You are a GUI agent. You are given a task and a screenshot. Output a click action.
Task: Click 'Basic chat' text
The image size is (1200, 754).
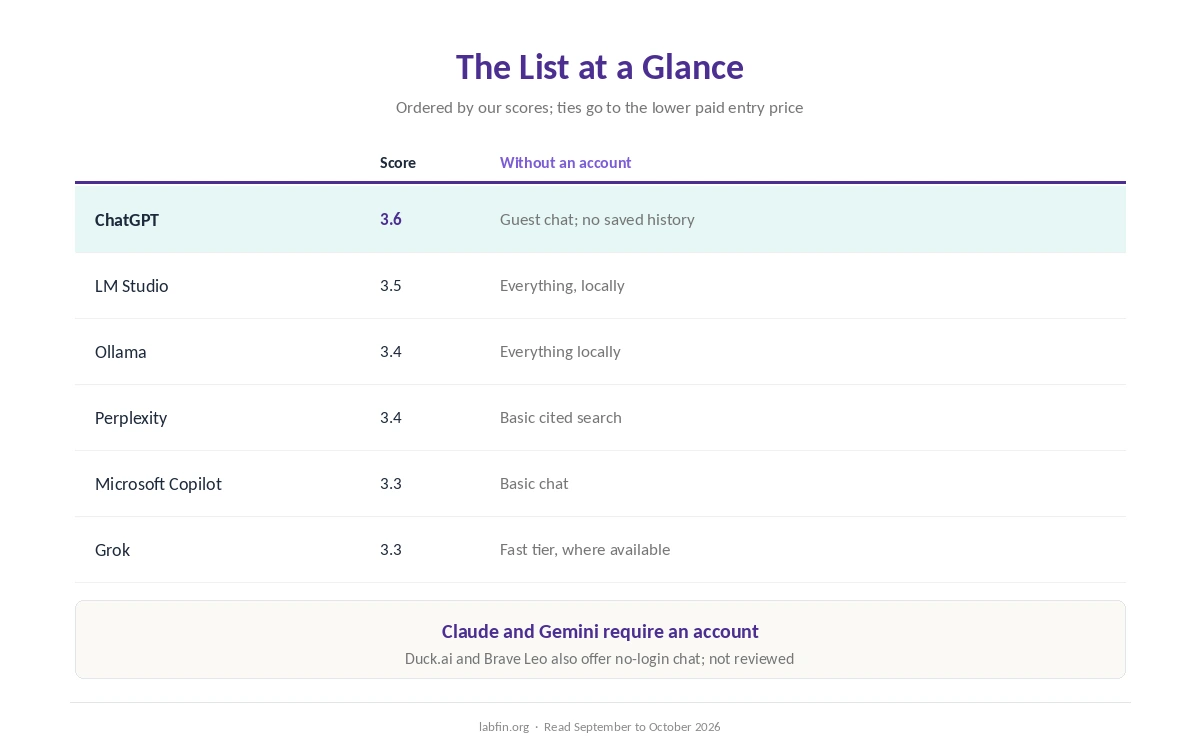[534, 483]
